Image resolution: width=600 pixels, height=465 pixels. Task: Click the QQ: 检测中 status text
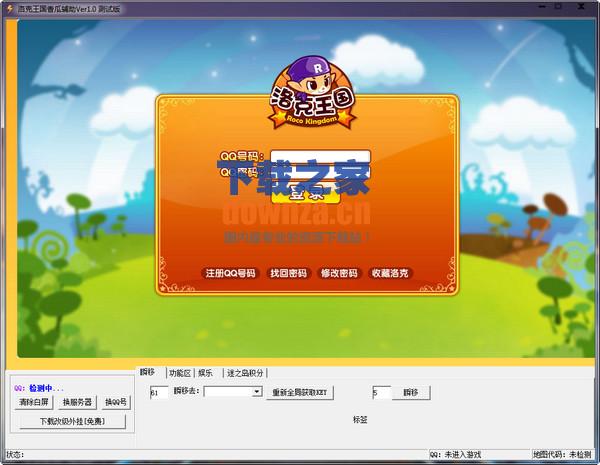pyautogui.click(x=39, y=388)
